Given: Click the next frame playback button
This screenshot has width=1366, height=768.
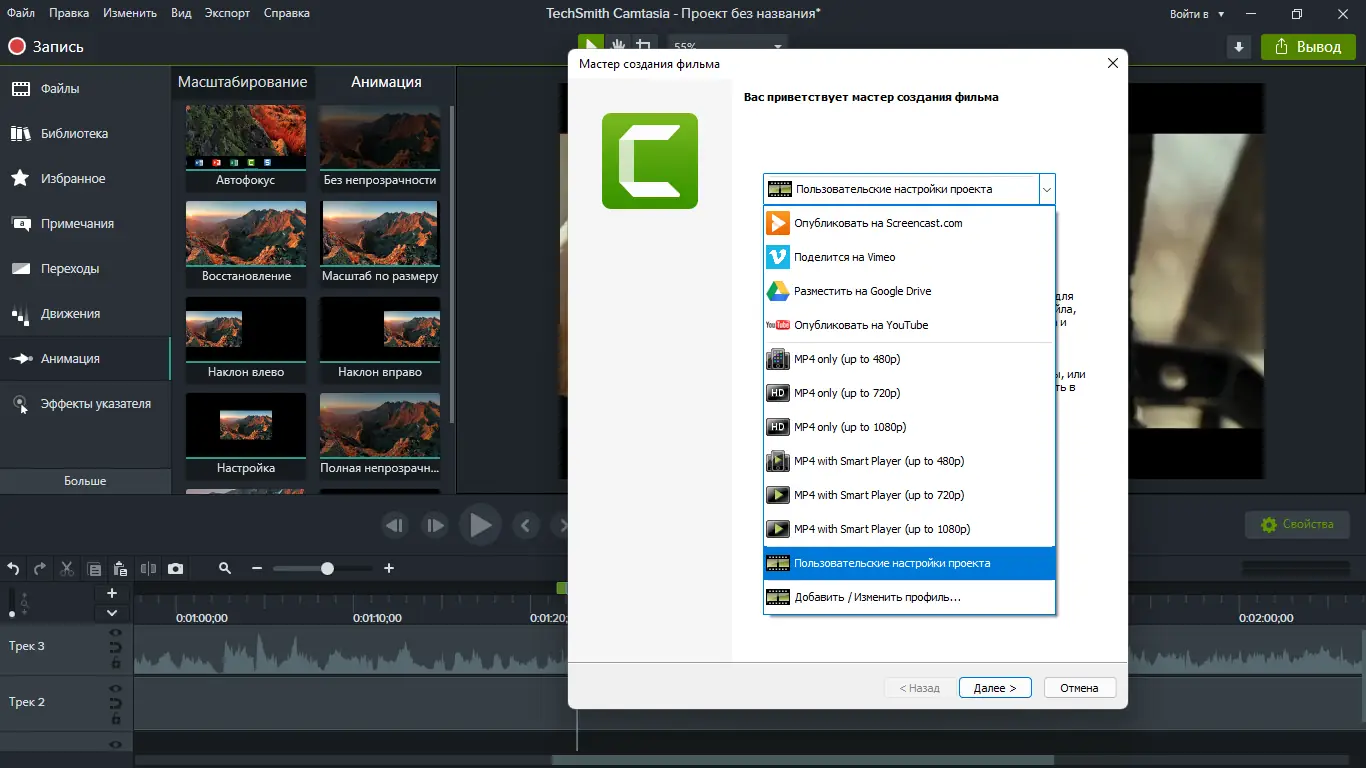Looking at the screenshot, I should tap(435, 525).
